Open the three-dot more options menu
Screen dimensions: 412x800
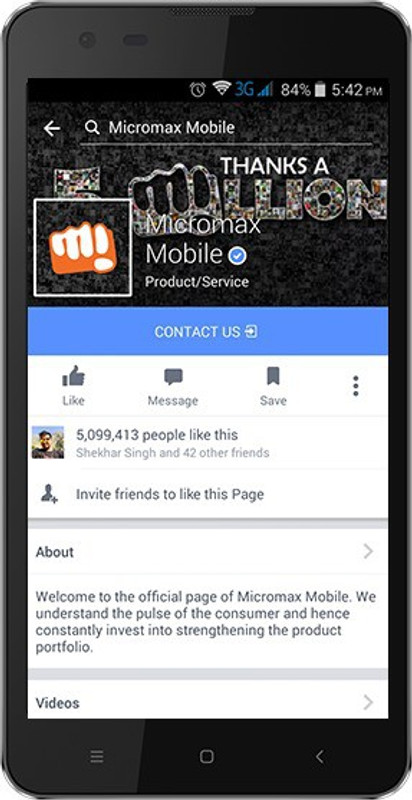coord(356,386)
